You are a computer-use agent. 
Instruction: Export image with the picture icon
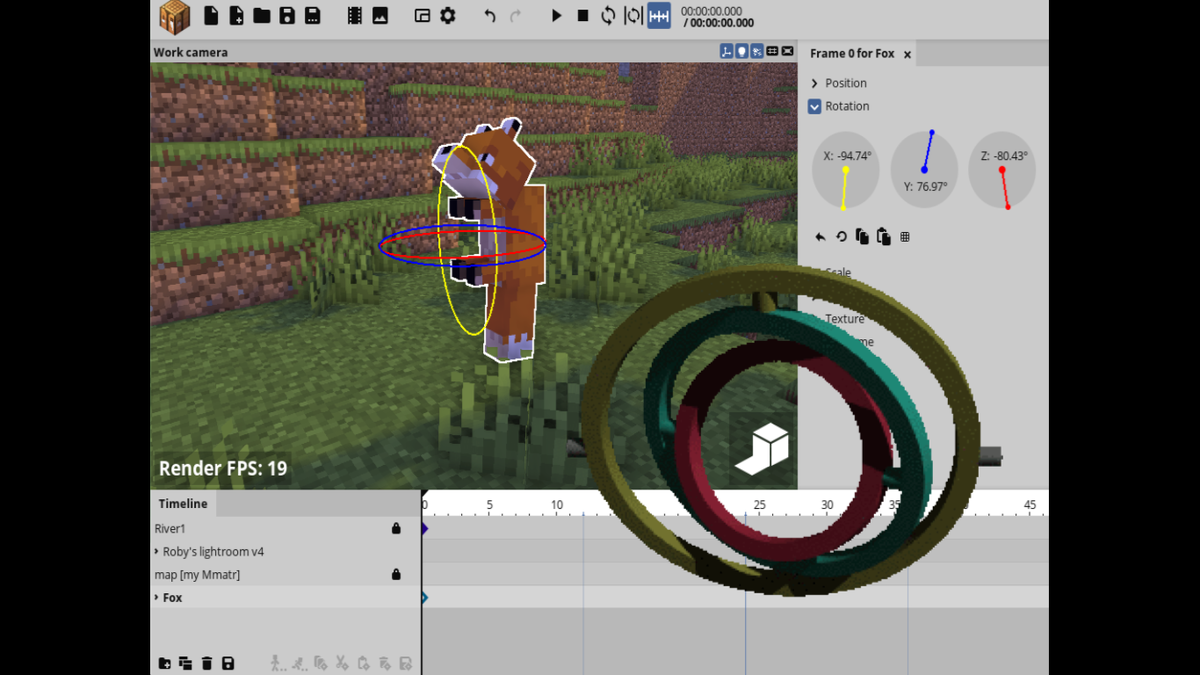click(380, 16)
